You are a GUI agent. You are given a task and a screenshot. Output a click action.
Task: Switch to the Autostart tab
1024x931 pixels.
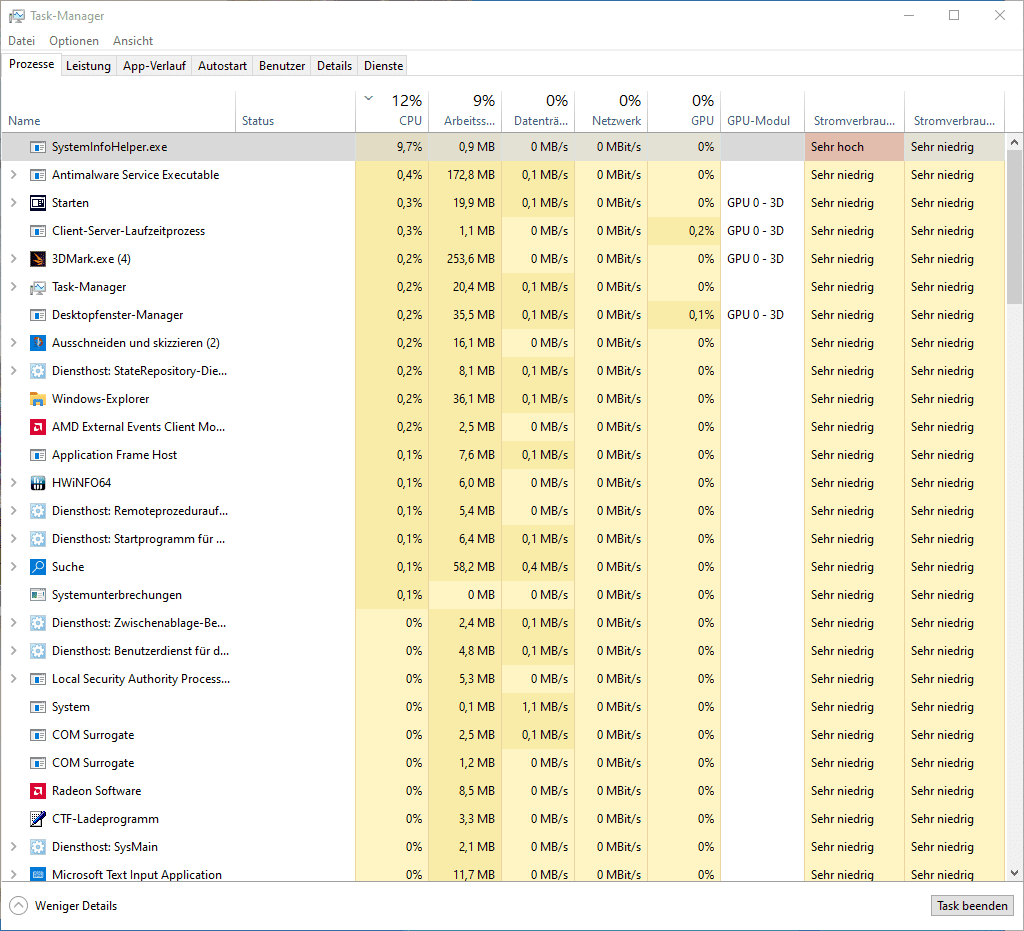[x=222, y=66]
